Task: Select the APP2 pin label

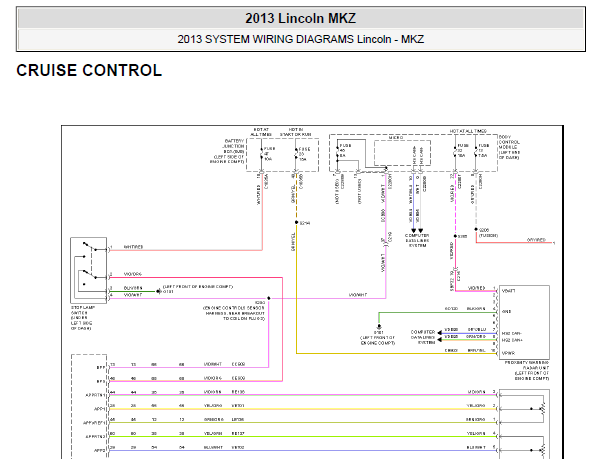Action: [99, 451]
